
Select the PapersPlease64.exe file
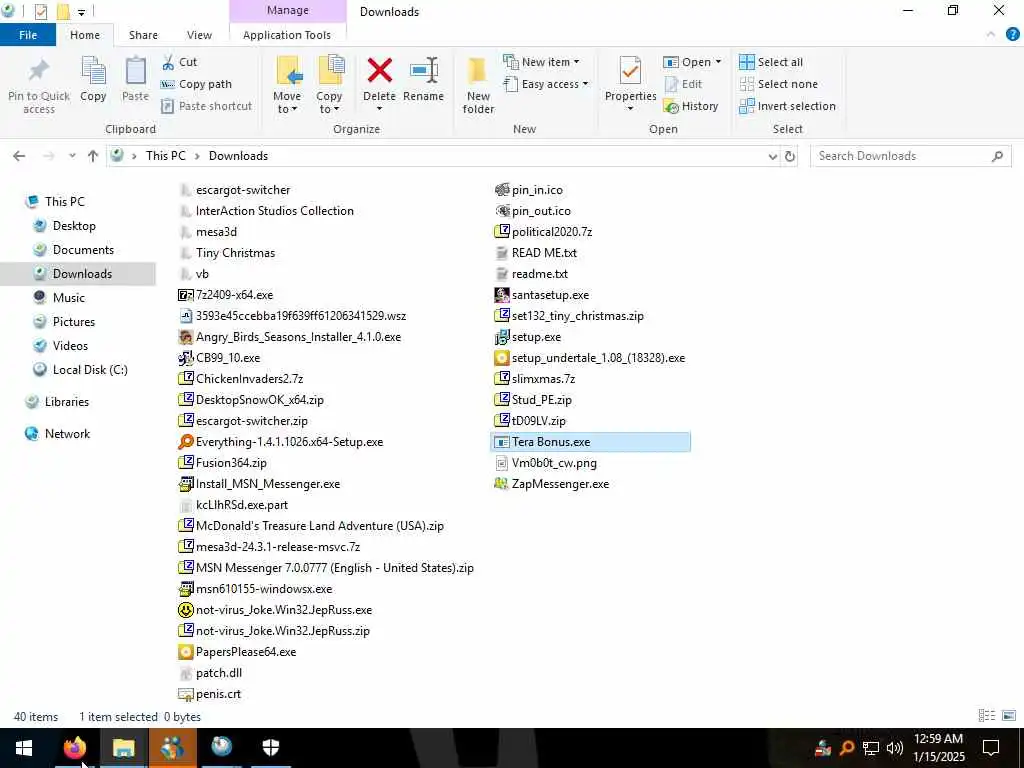point(238,652)
